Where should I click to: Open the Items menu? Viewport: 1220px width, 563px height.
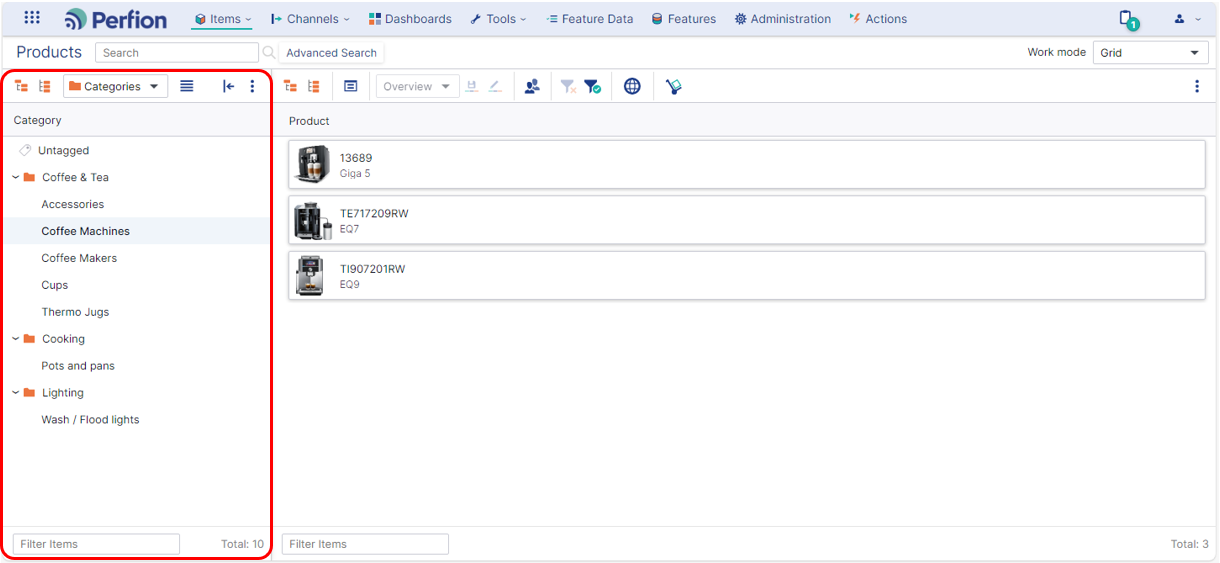click(x=222, y=19)
